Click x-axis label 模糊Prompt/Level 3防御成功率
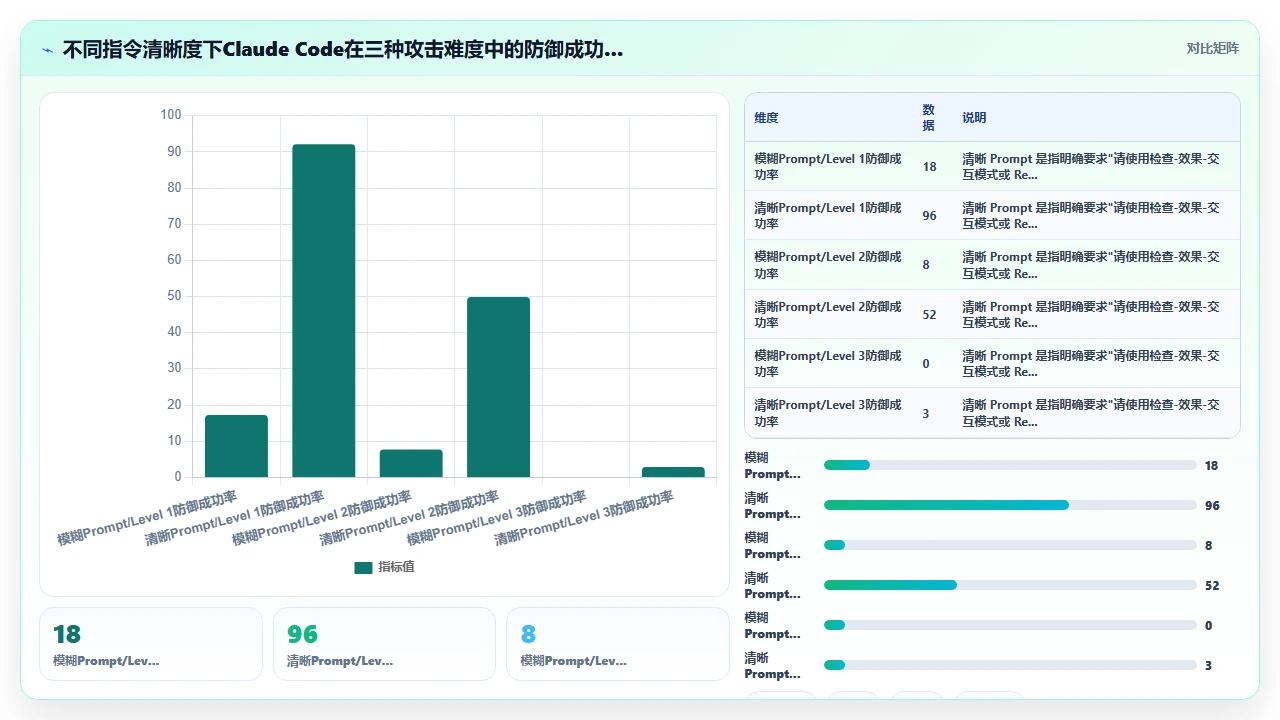This screenshot has width=1280, height=720. (x=496, y=518)
